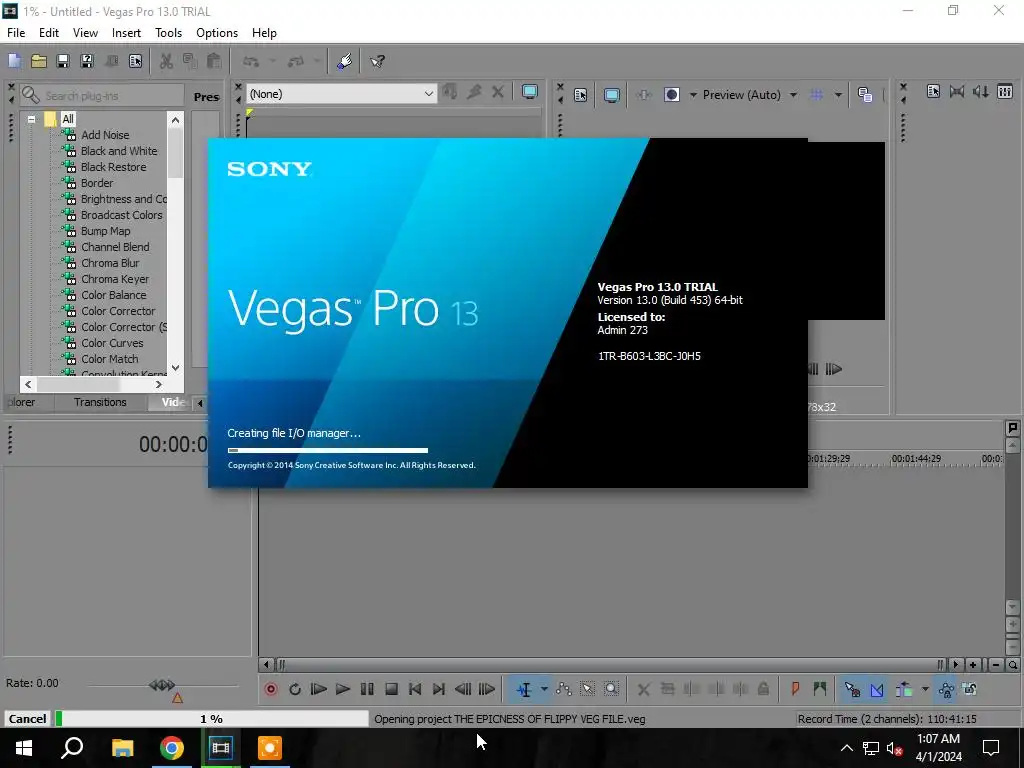Toggle Enable Snapping magnet icon
Image resolution: width=1024 pixels, height=768 pixels.
(852, 689)
